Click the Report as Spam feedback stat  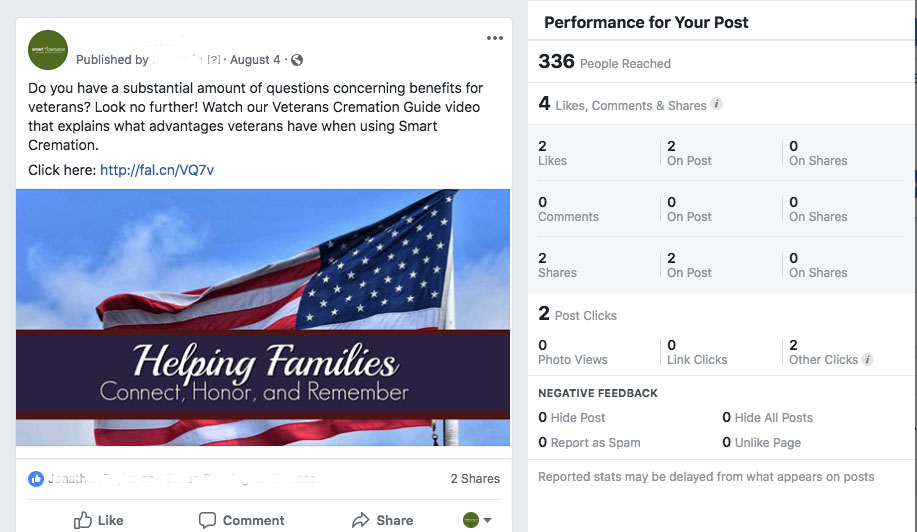589,443
